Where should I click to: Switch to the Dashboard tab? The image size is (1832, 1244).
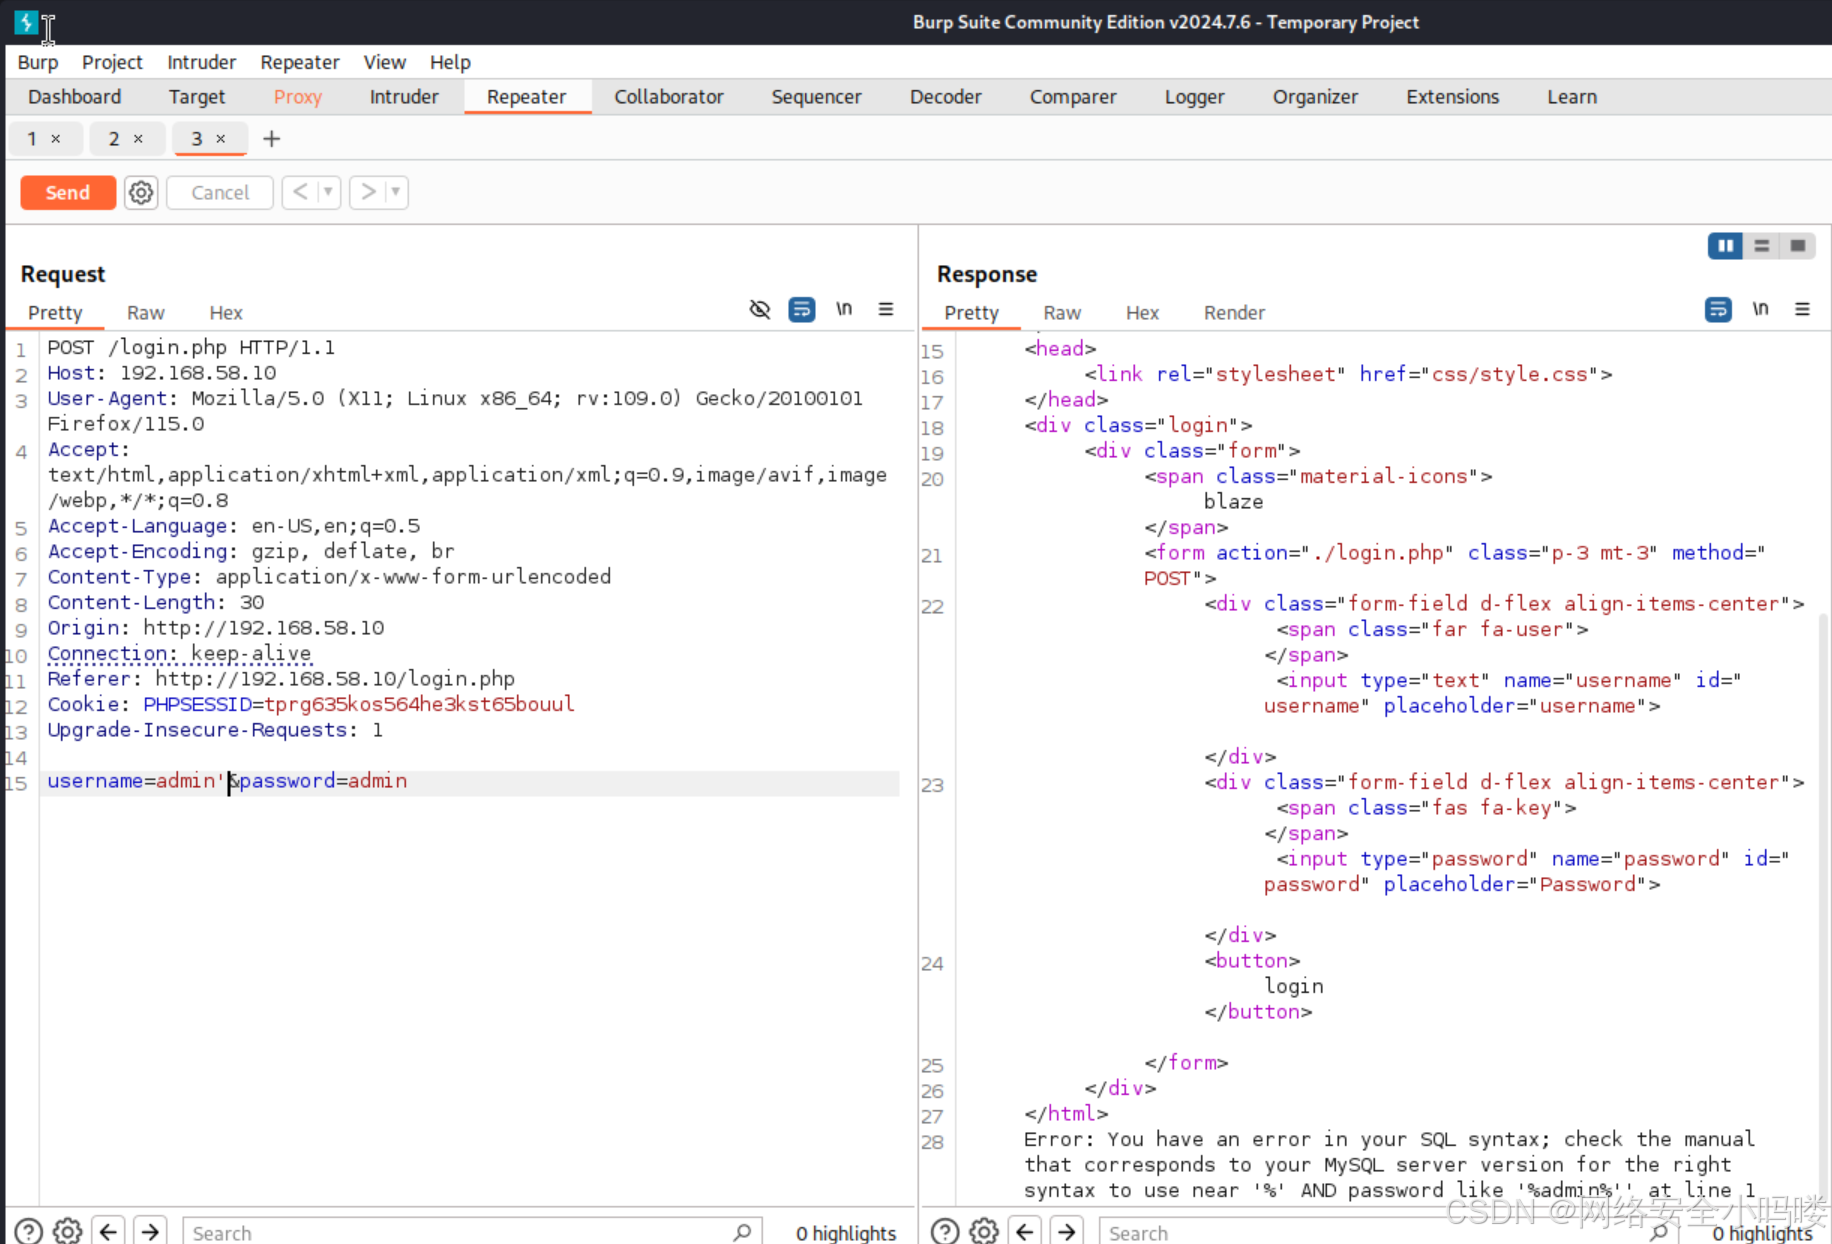(75, 97)
